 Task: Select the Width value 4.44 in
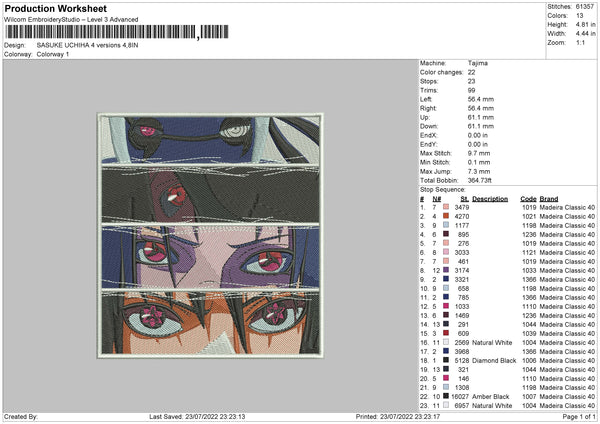point(586,34)
